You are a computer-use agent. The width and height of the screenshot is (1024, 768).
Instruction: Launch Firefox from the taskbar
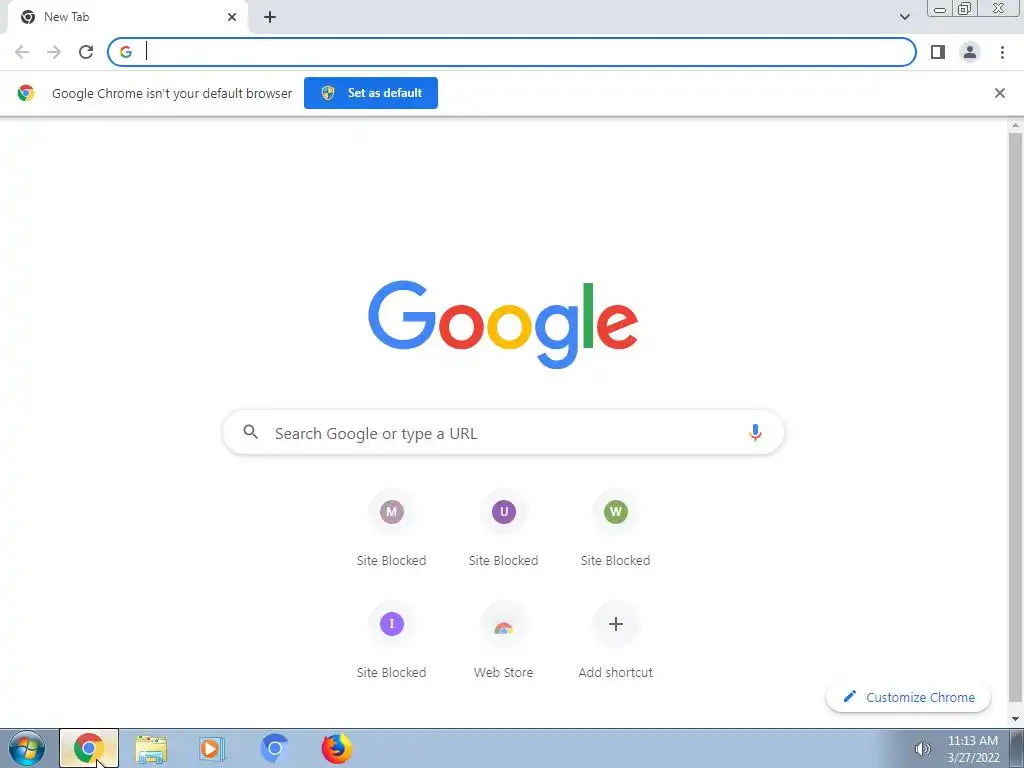pos(336,748)
